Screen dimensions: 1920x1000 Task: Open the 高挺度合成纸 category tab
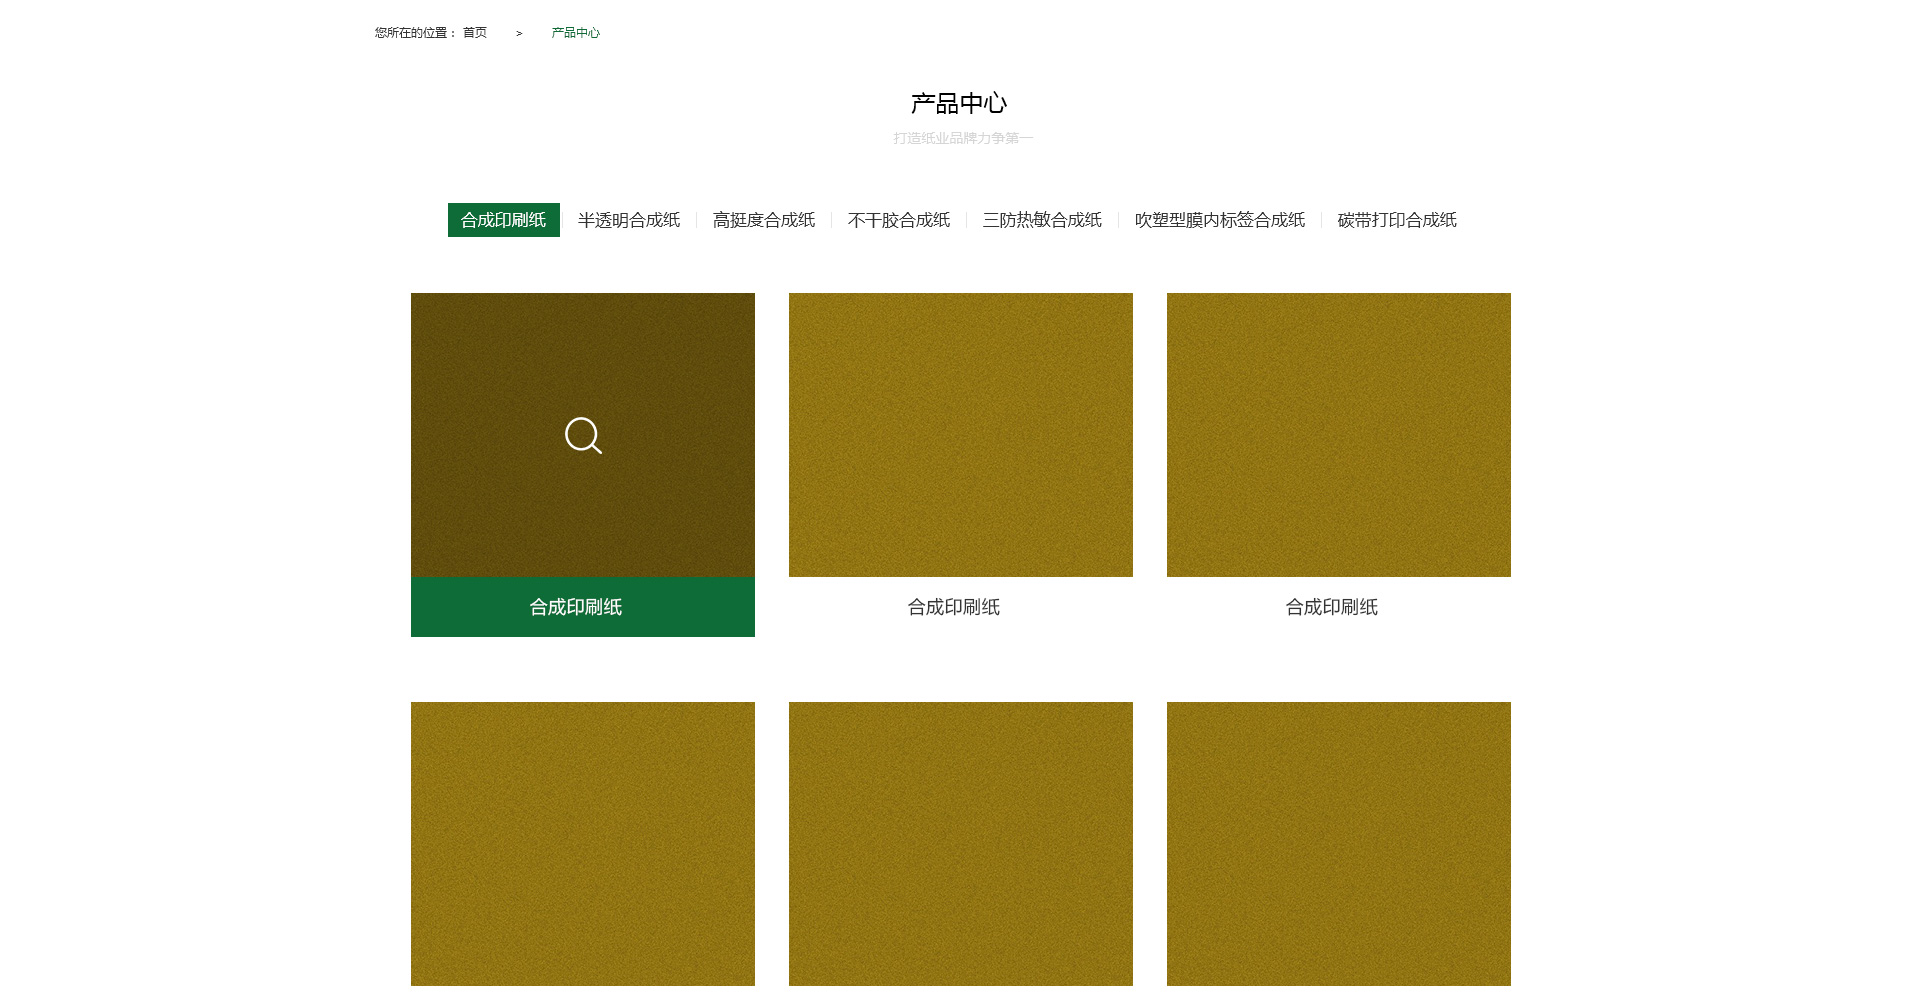click(x=763, y=220)
